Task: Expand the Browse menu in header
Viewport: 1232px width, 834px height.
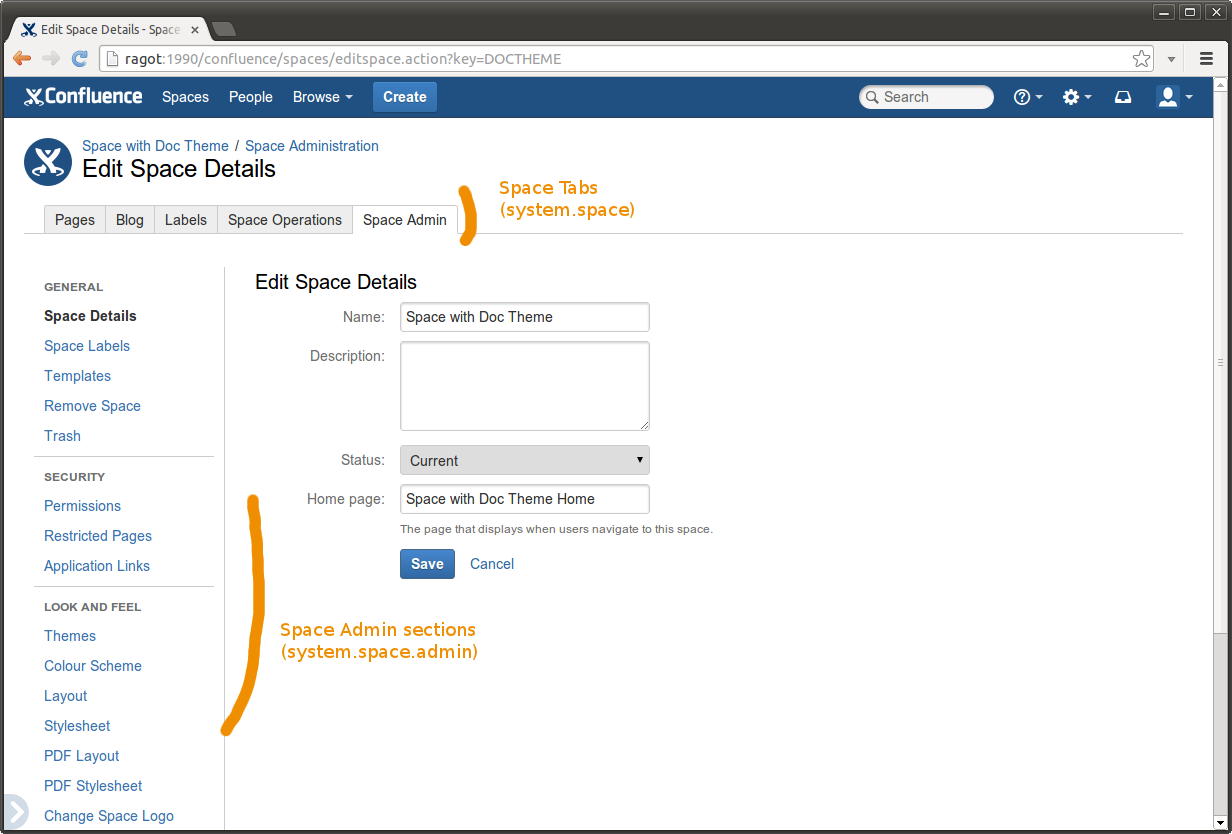Action: coord(322,97)
